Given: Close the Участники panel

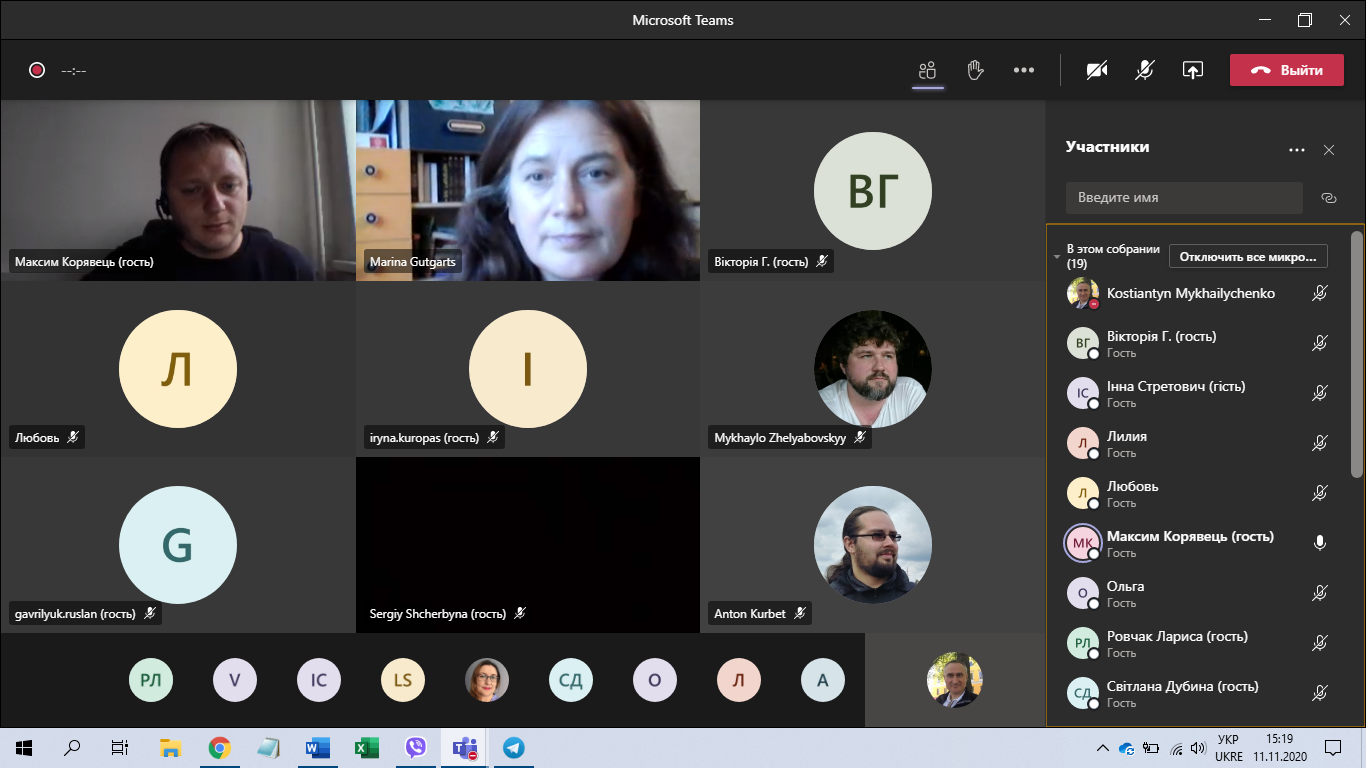Looking at the screenshot, I should tap(1329, 150).
